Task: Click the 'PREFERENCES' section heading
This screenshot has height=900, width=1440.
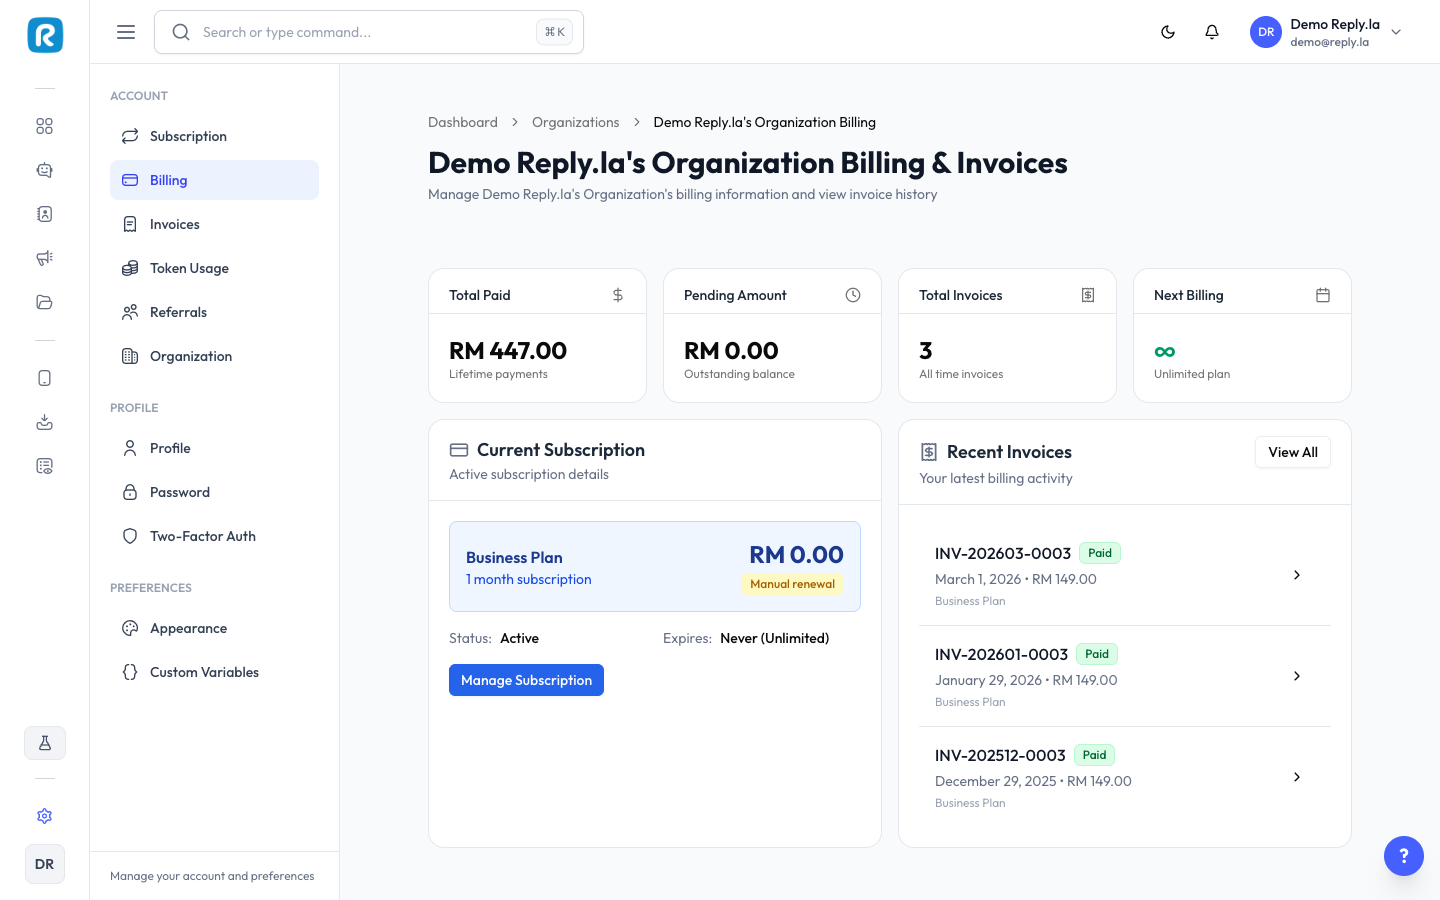Action: tap(151, 588)
